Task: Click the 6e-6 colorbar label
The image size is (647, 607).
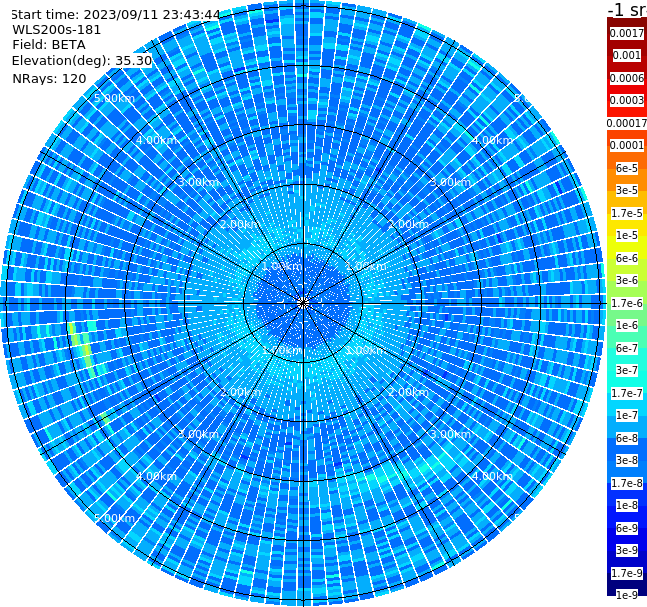Action: [x=627, y=258]
